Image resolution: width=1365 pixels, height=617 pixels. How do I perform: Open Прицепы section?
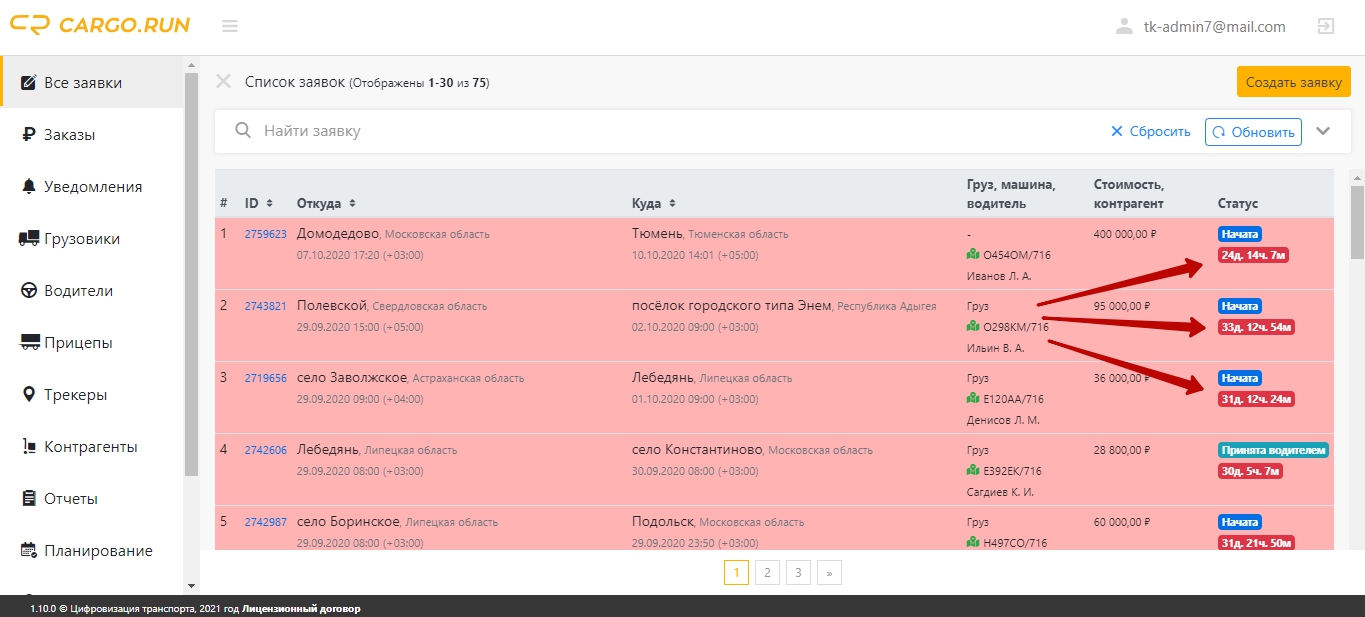92,342
